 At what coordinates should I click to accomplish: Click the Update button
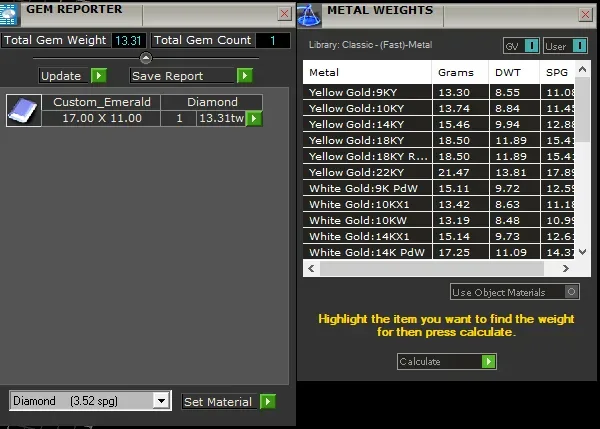[65, 76]
